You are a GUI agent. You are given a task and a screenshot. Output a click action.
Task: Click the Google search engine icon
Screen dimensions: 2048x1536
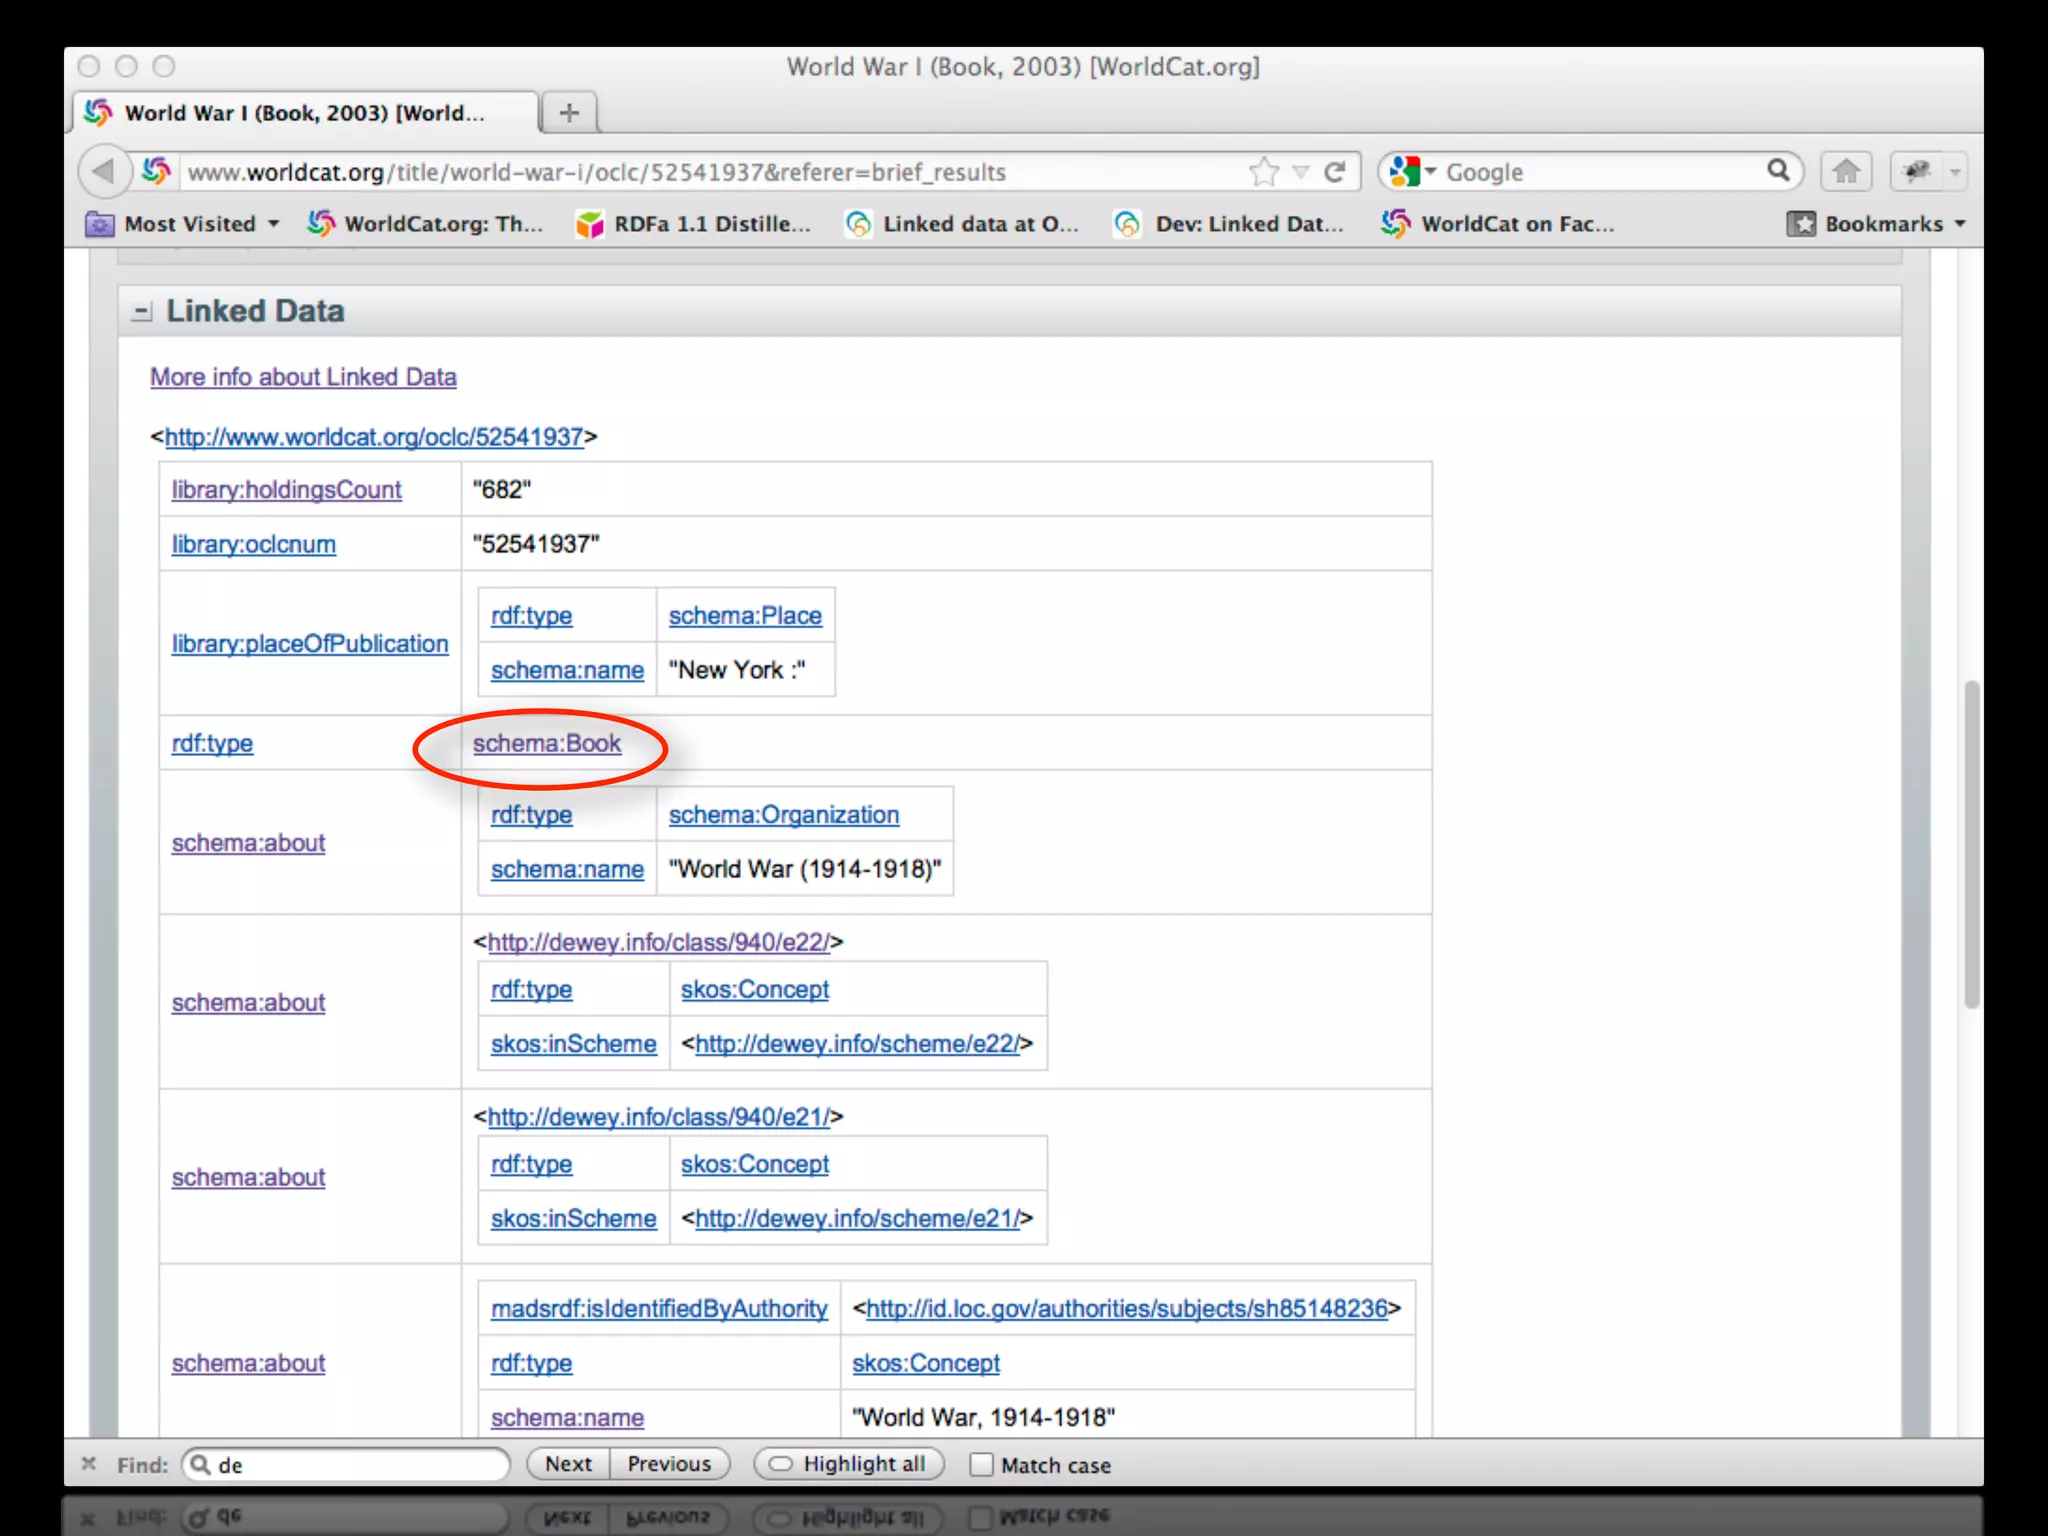[x=1405, y=172]
